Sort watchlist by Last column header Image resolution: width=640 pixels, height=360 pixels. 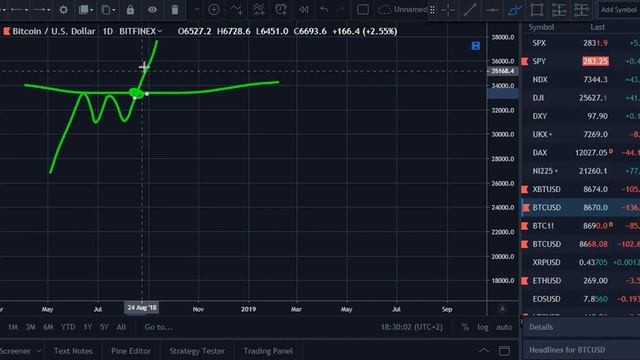tap(598, 27)
